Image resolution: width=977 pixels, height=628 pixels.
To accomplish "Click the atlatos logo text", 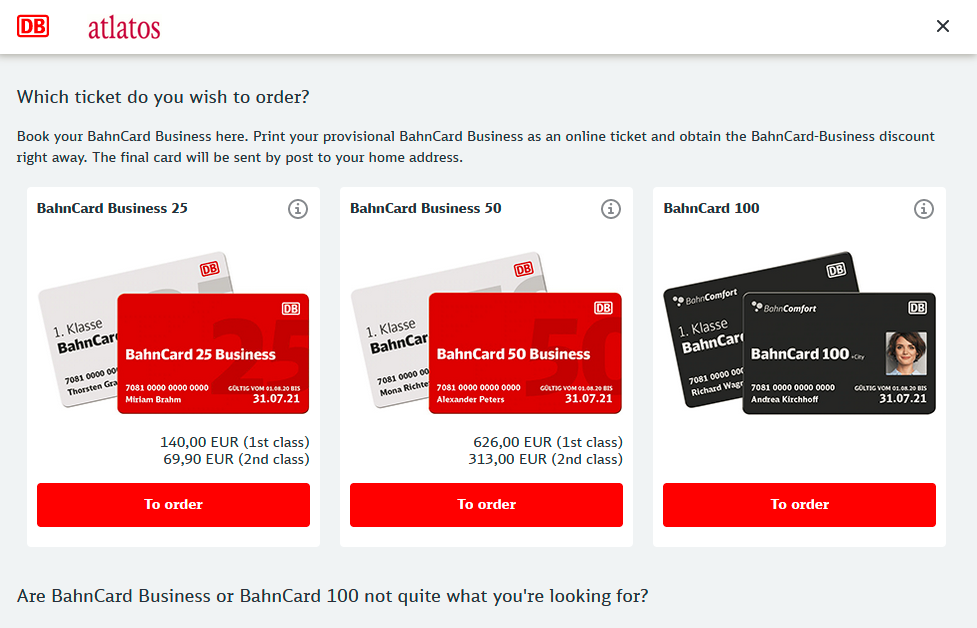I will point(124,28).
